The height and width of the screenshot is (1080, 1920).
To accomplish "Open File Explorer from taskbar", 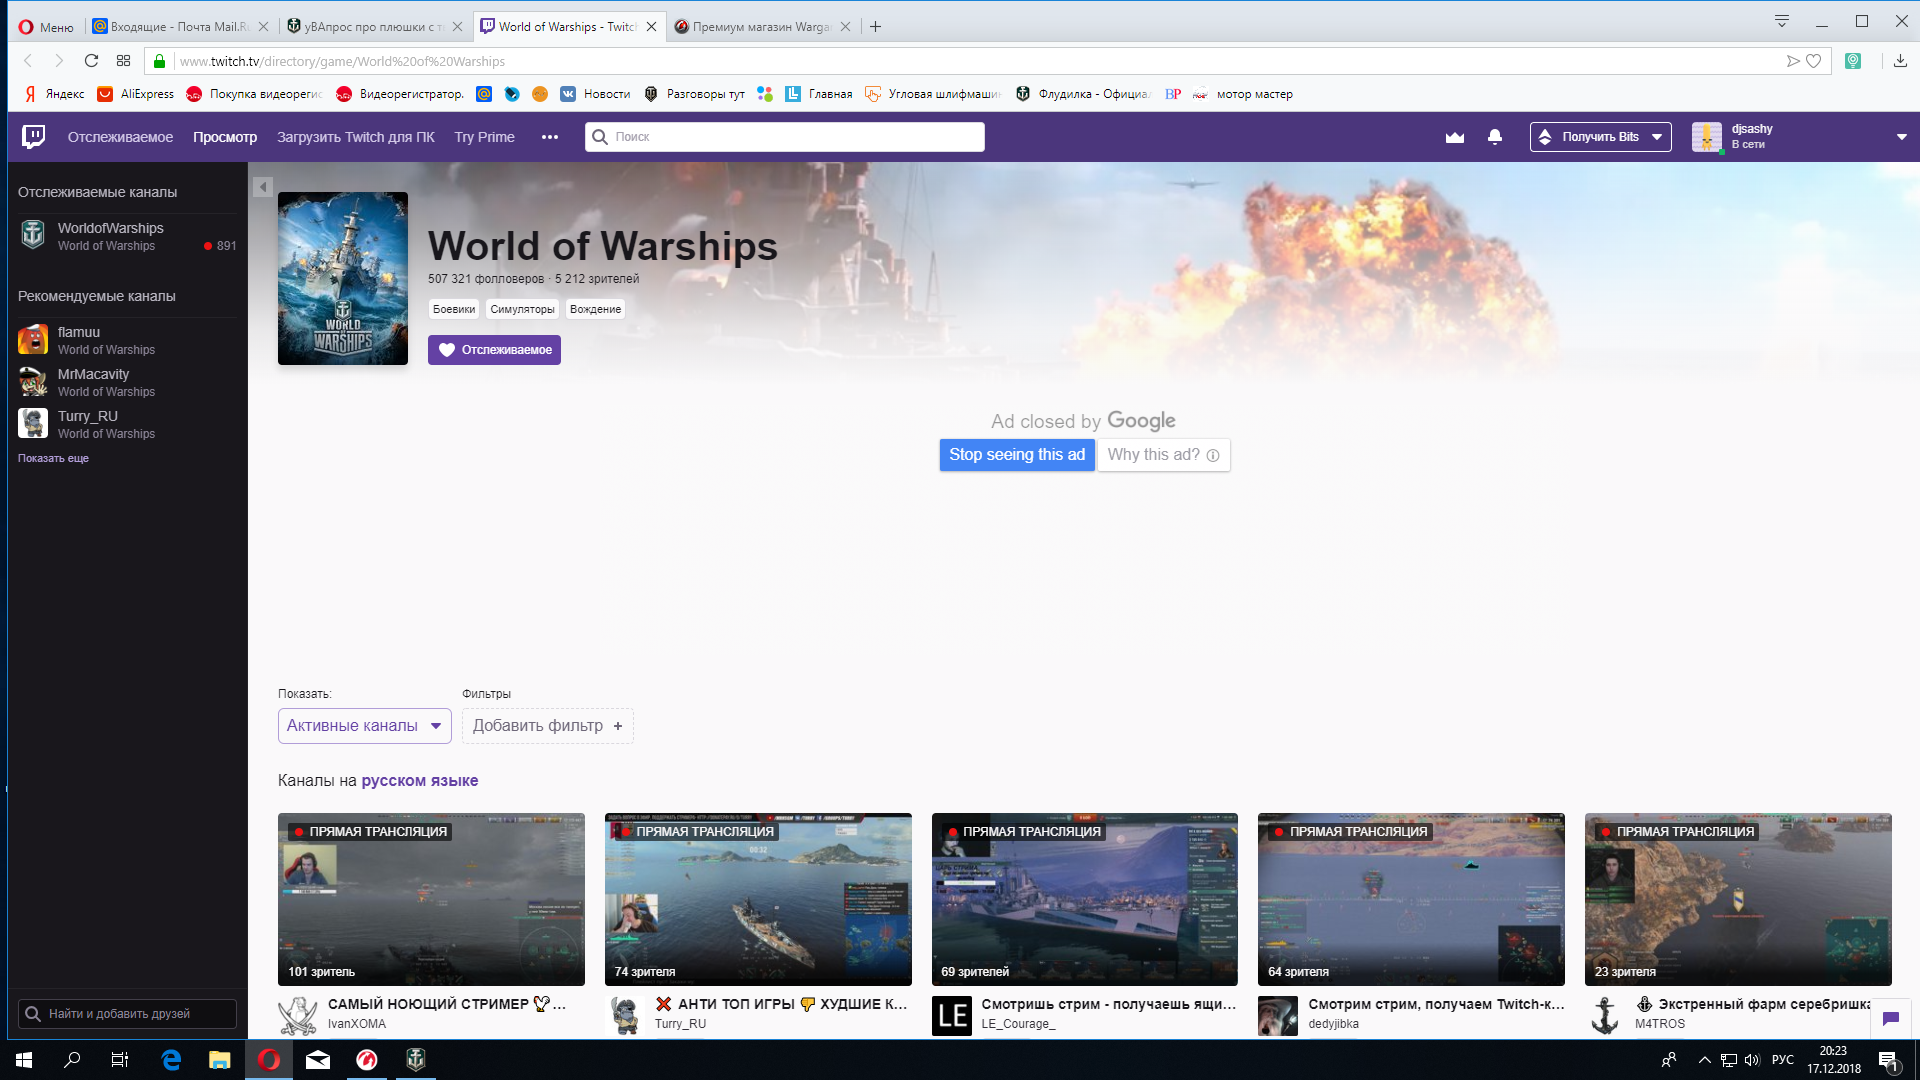I will point(219,1060).
